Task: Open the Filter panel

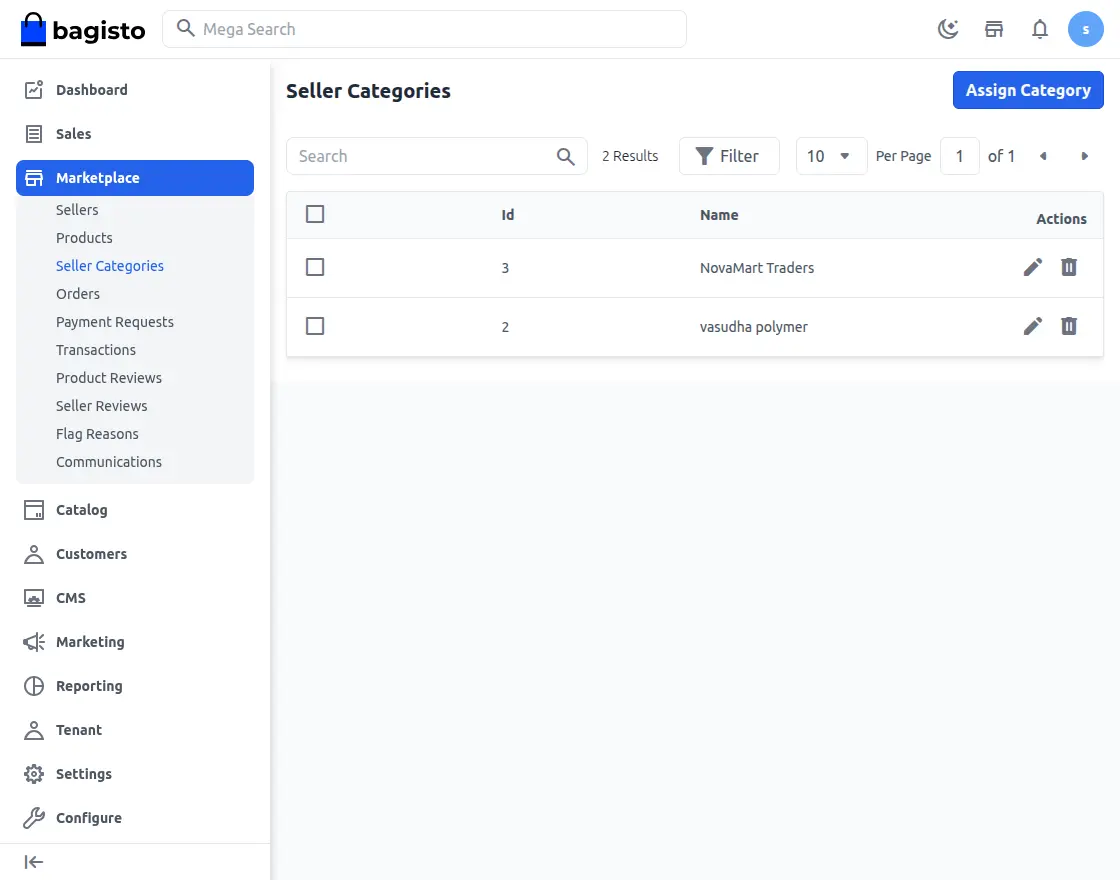Action: tap(728, 156)
